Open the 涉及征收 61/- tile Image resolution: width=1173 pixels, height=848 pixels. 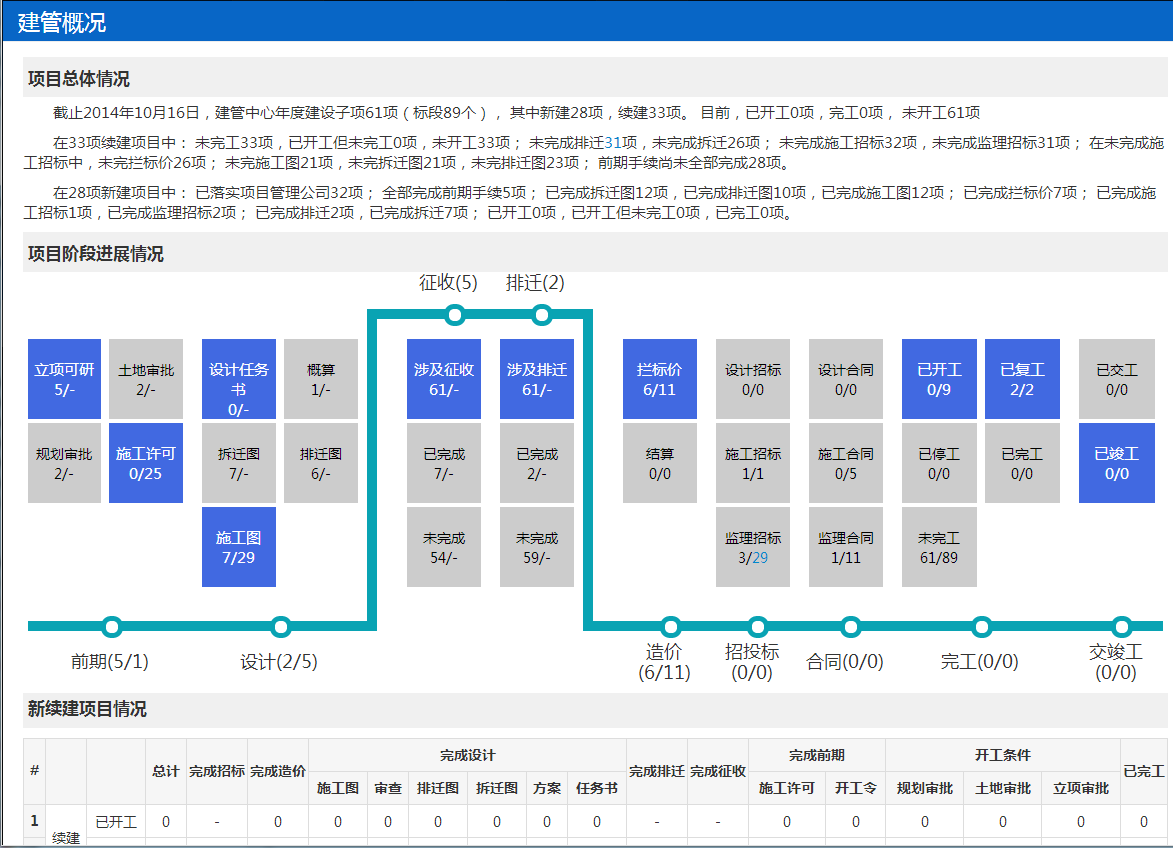click(444, 379)
